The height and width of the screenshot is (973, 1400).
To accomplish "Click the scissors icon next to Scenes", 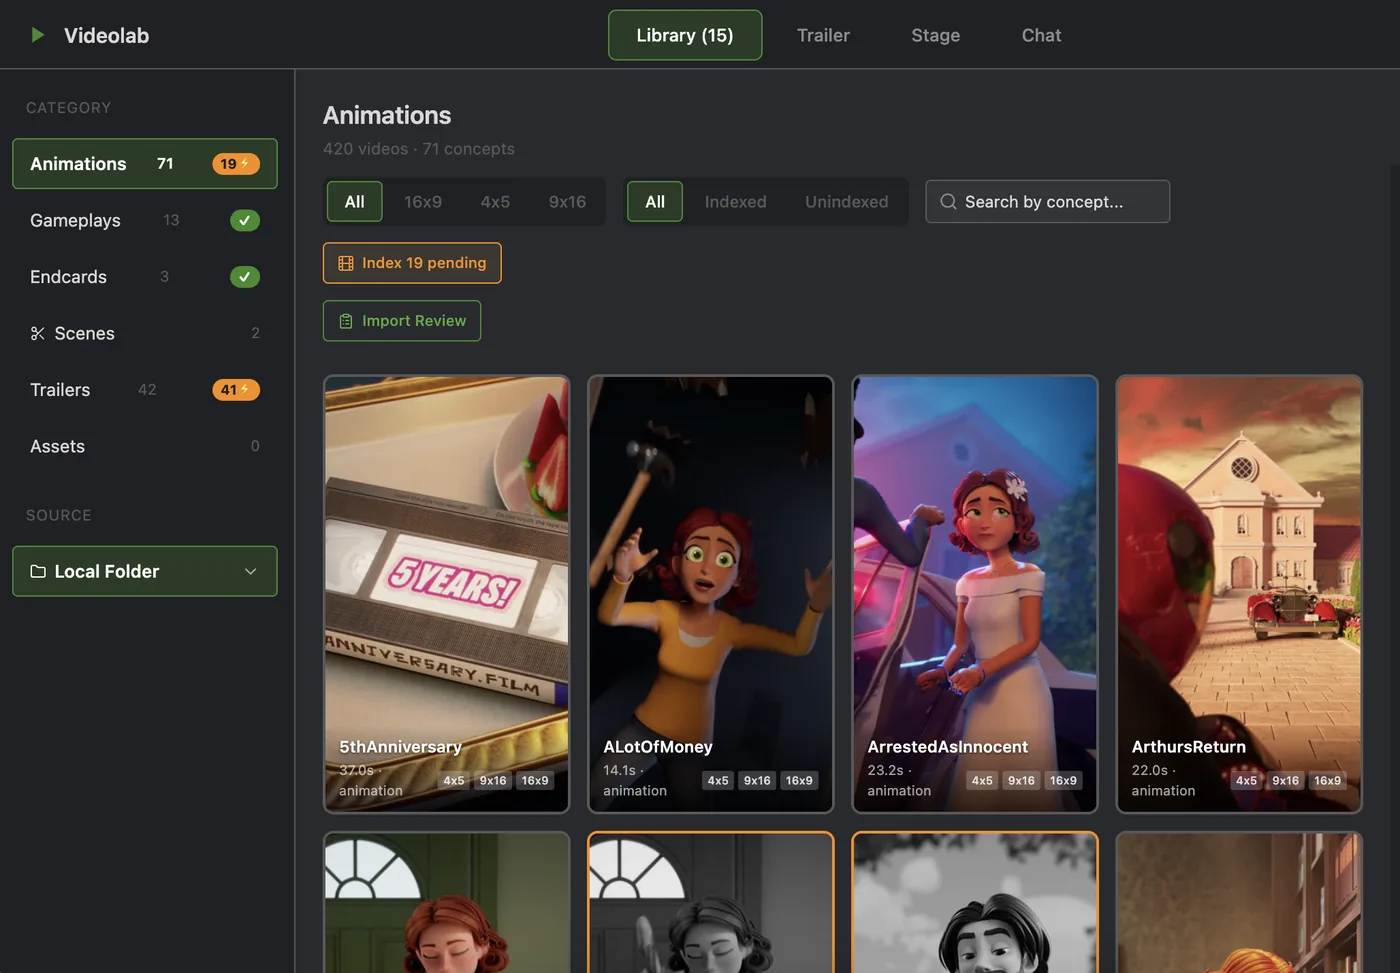I will (38, 333).
